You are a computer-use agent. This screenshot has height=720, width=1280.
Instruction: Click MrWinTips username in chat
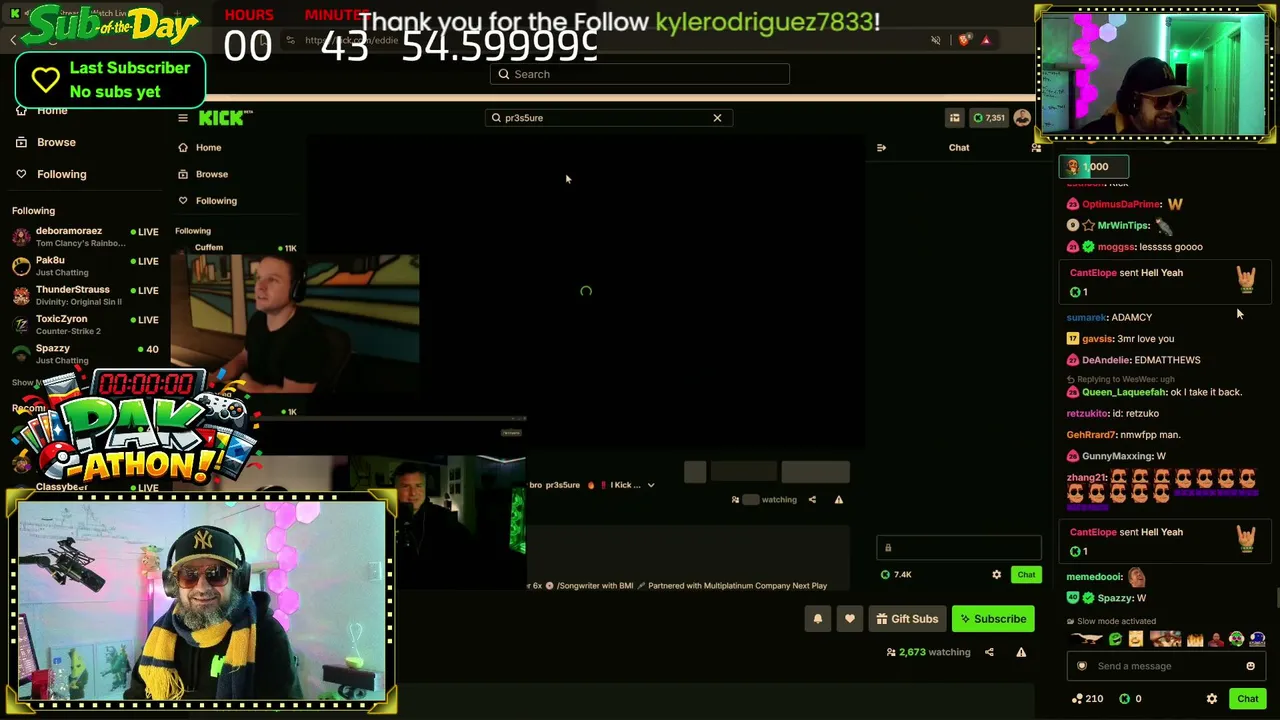(x=1123, y=226)
